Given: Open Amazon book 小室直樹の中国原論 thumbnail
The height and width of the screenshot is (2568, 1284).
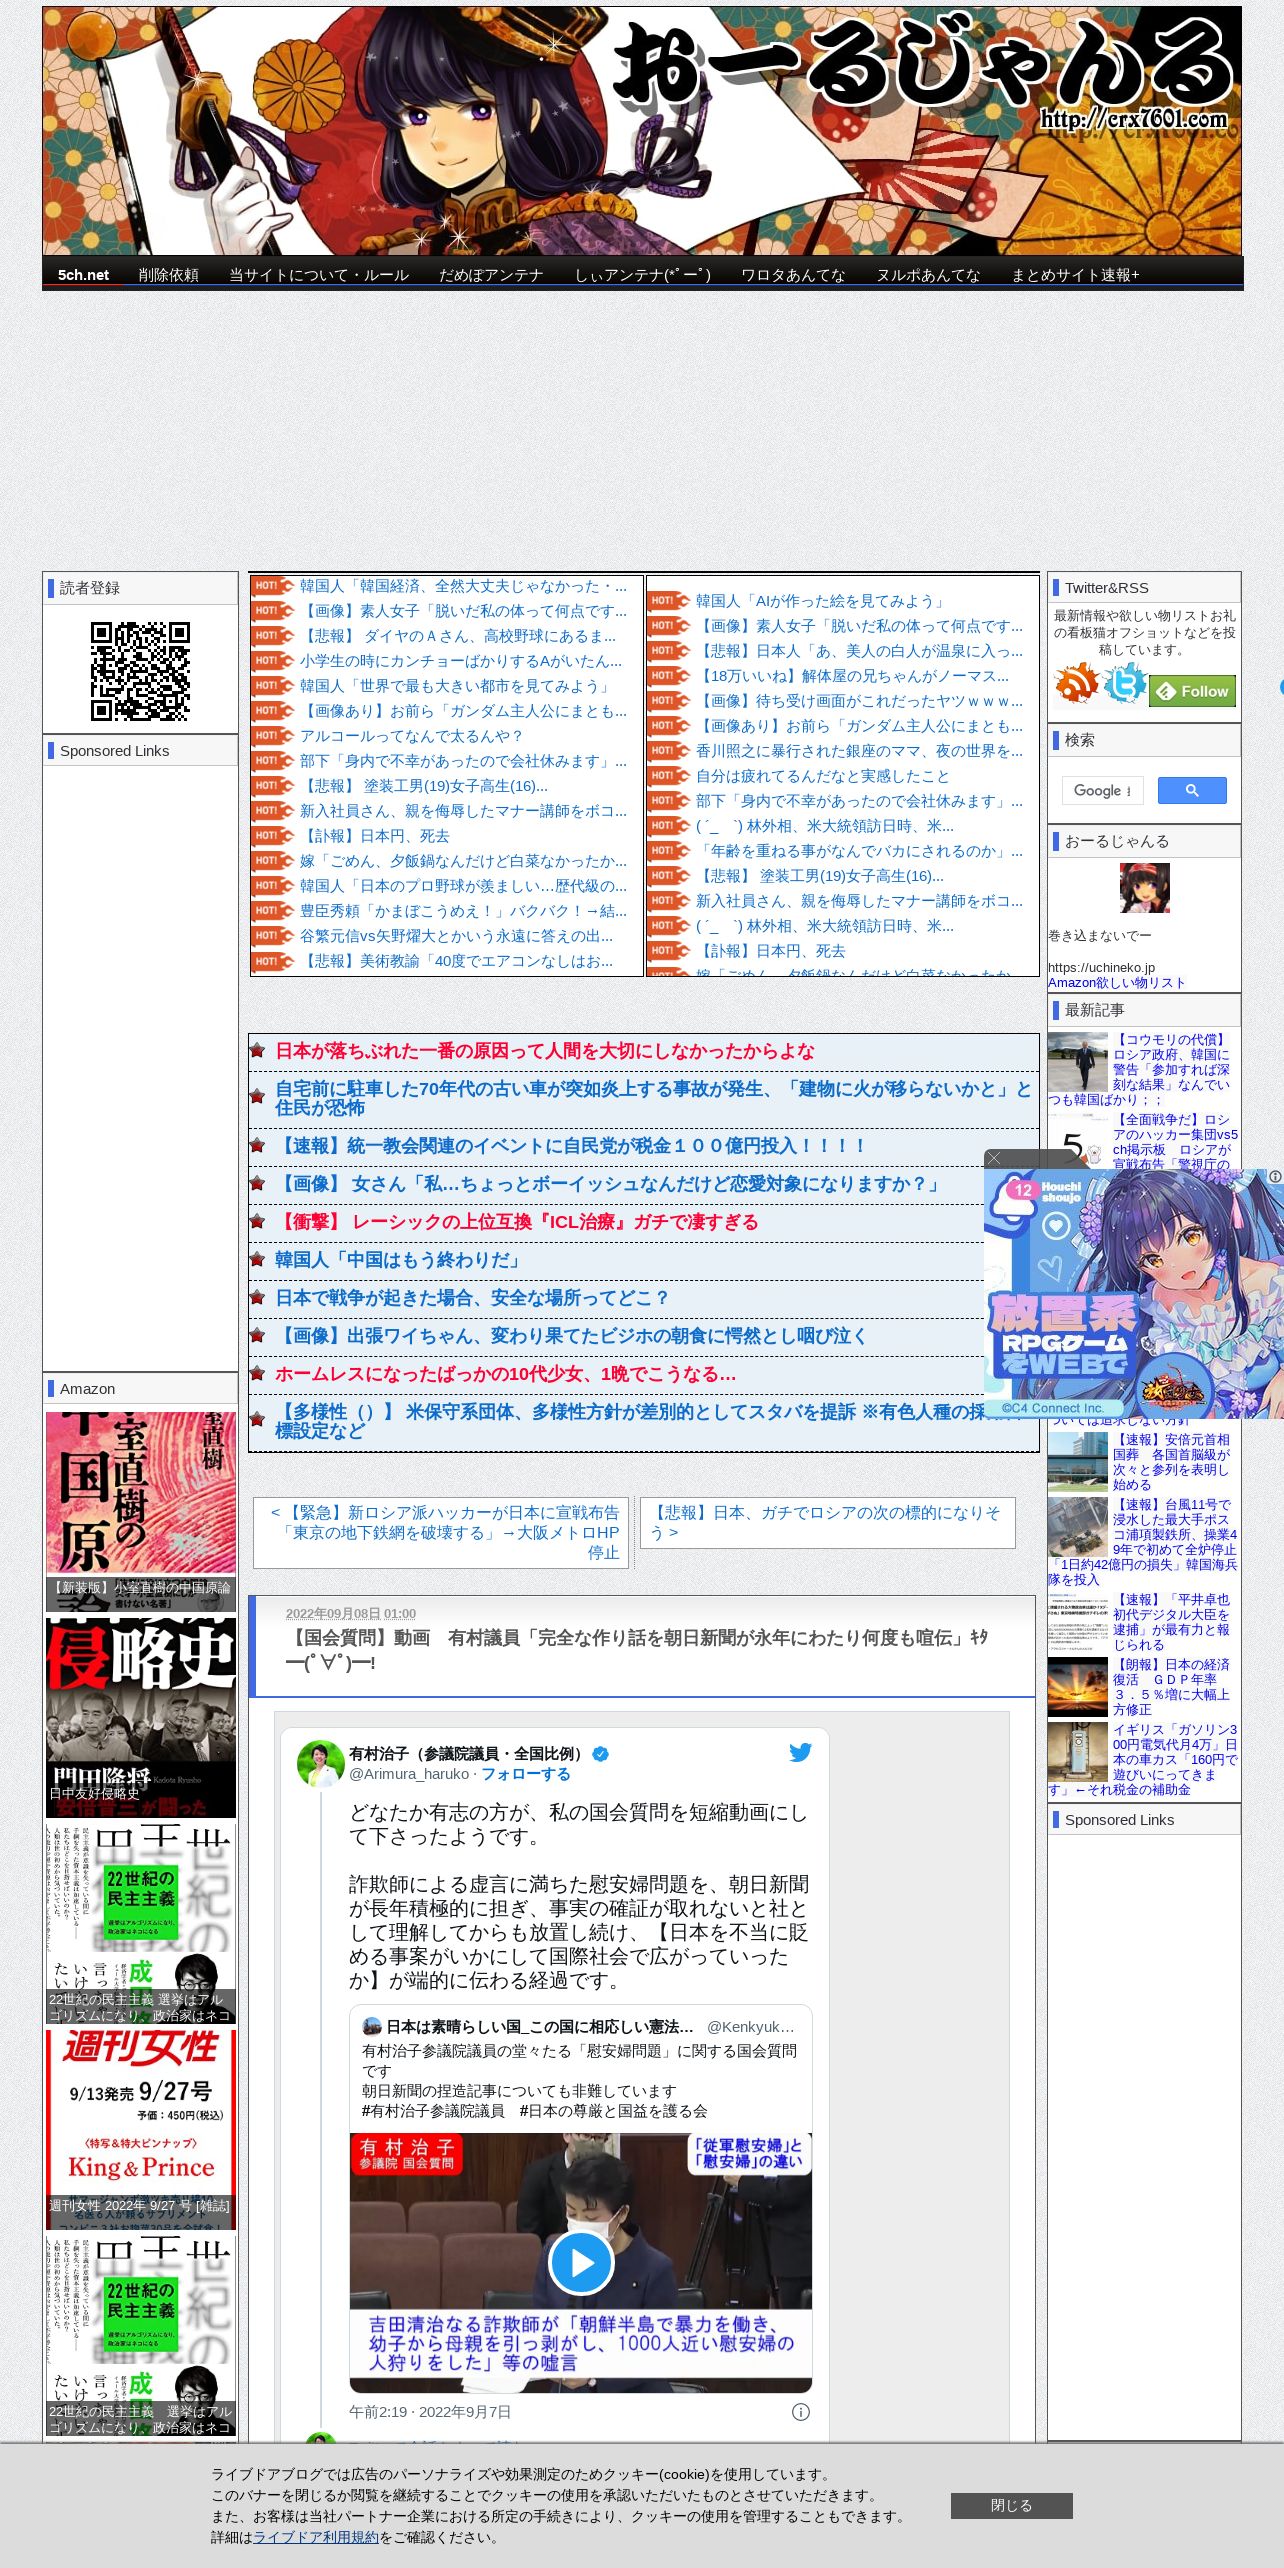Looking at the screenshot, I should pyautogui.click(x=141, y=1511).
